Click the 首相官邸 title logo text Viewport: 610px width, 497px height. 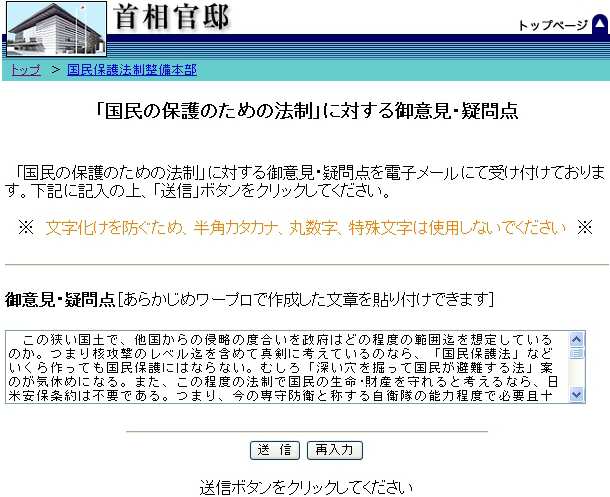pyautogui.click(x=172, y=18)
